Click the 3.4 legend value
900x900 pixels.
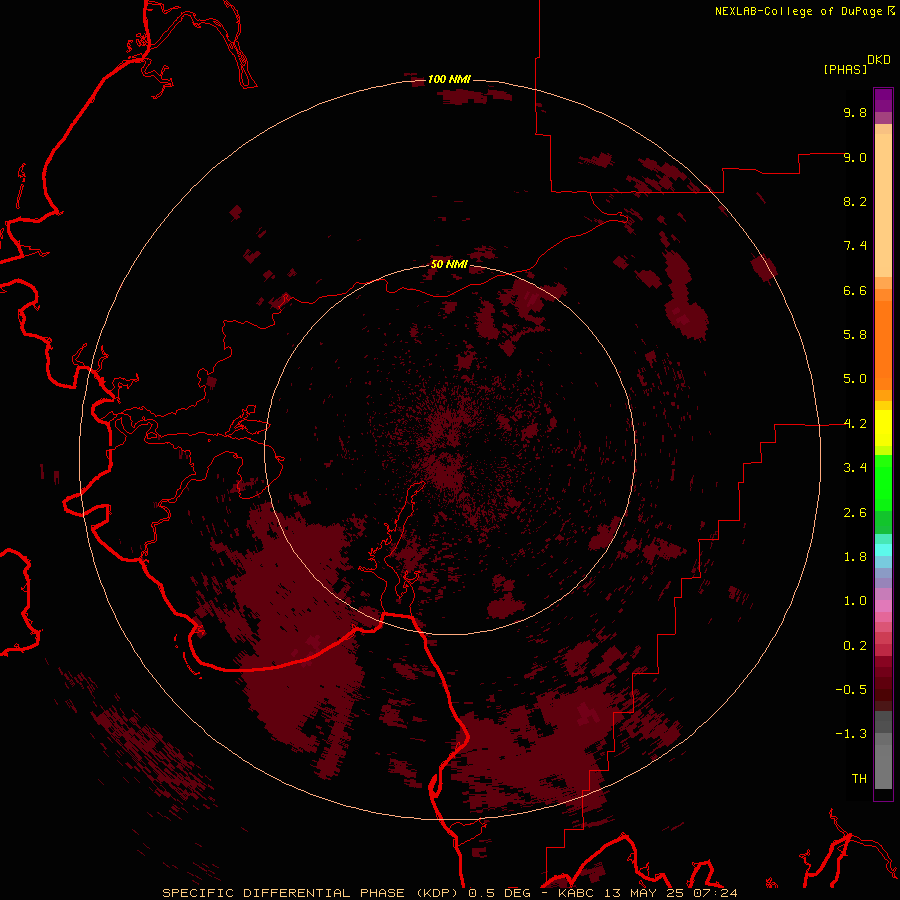[x=855, y=468]
